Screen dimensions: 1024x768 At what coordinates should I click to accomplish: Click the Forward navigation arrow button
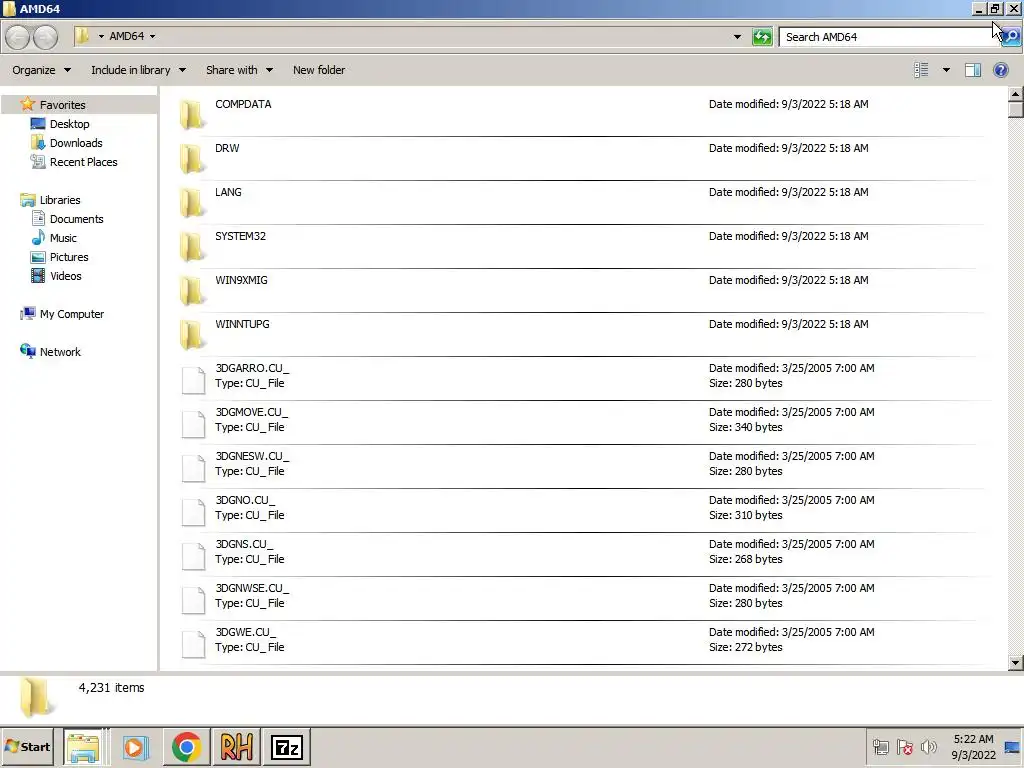tap(45, 37)
